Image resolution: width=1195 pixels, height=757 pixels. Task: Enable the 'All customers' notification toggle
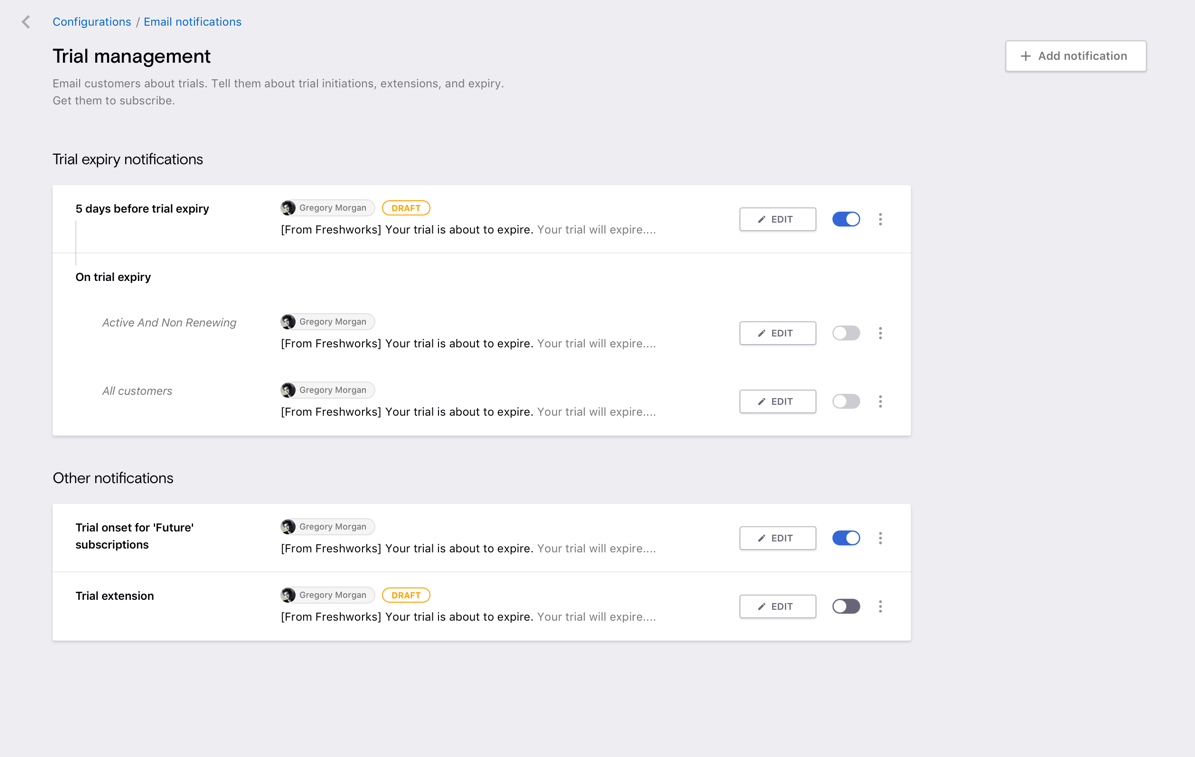pyautogui.click(x=845, y=401)
